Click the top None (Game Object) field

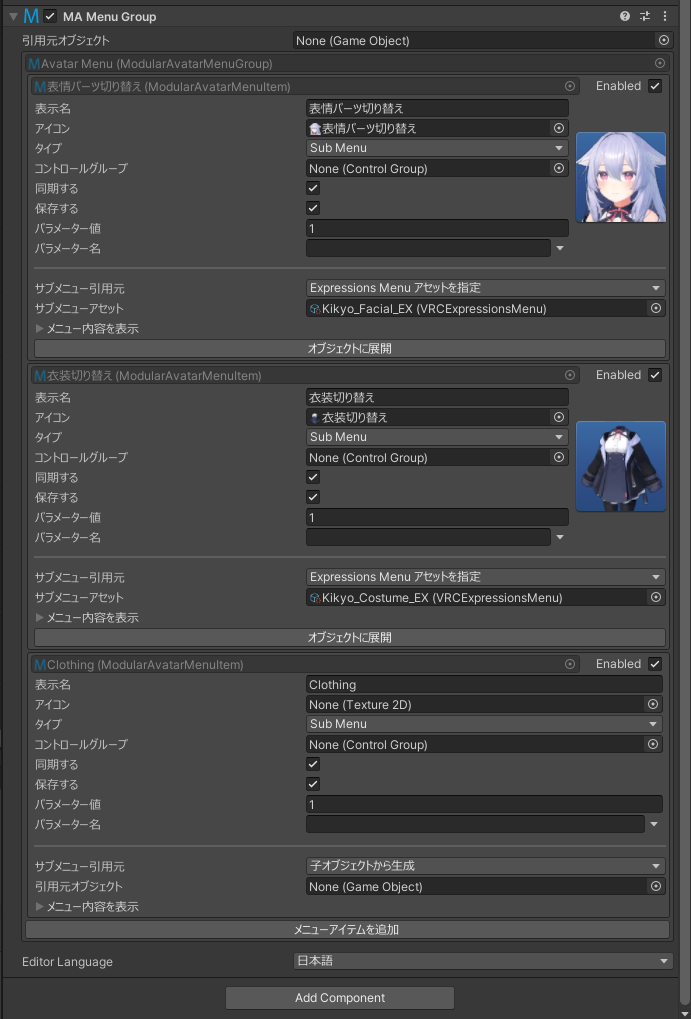[483, 40]
